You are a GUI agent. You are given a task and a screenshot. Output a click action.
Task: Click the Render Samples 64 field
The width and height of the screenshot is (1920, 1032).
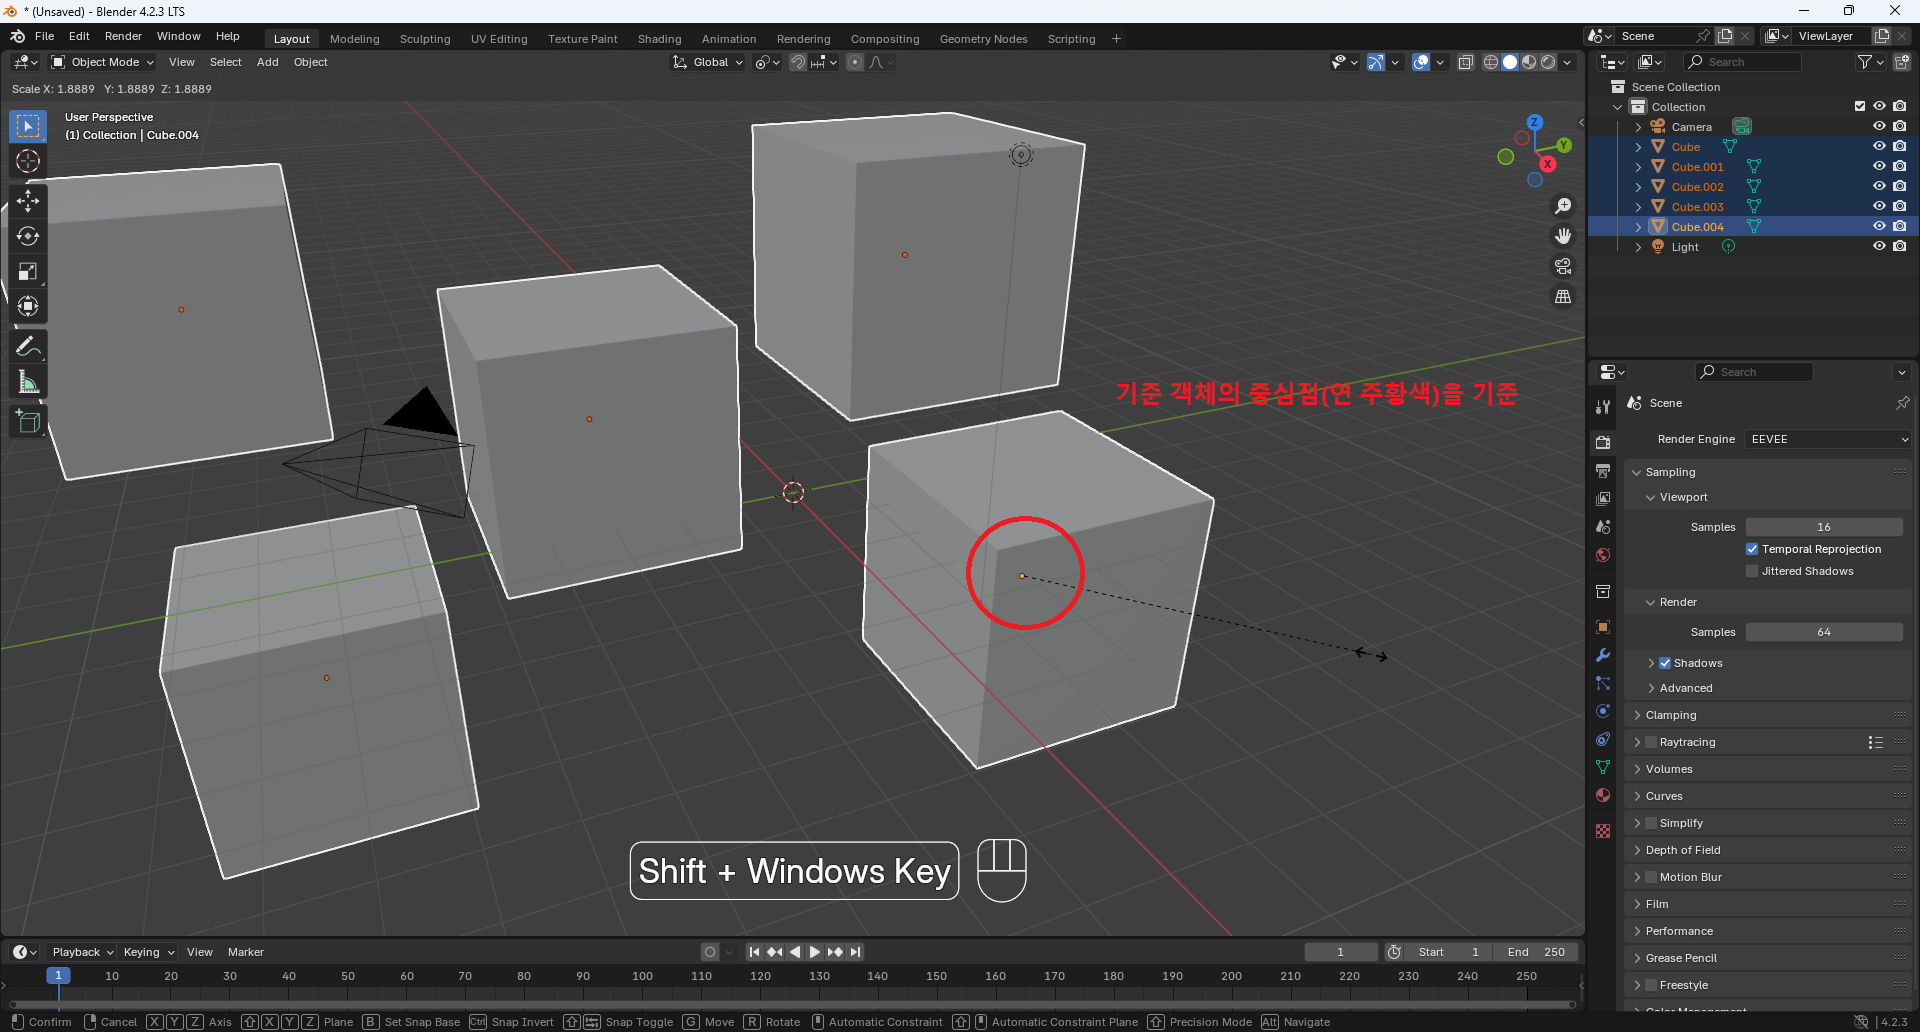pos(1824,632)
